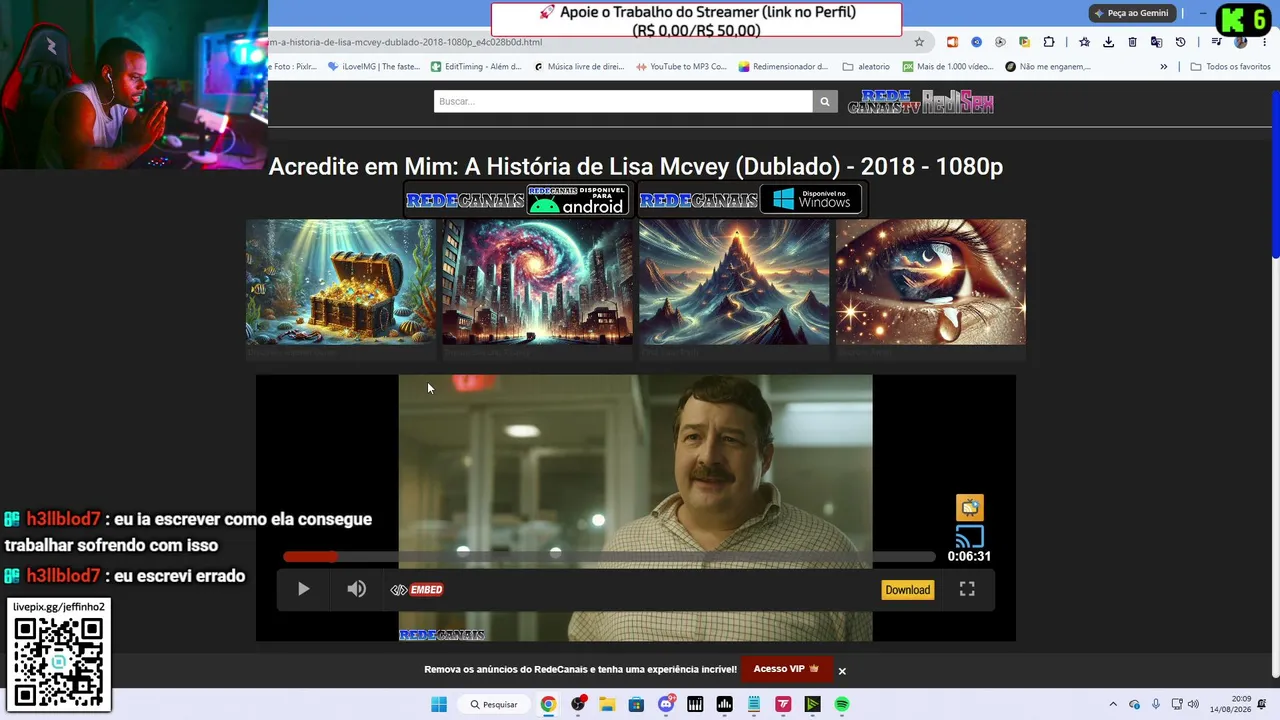Click the bookmarks star-list toolbar icon

click(1084, 42)
